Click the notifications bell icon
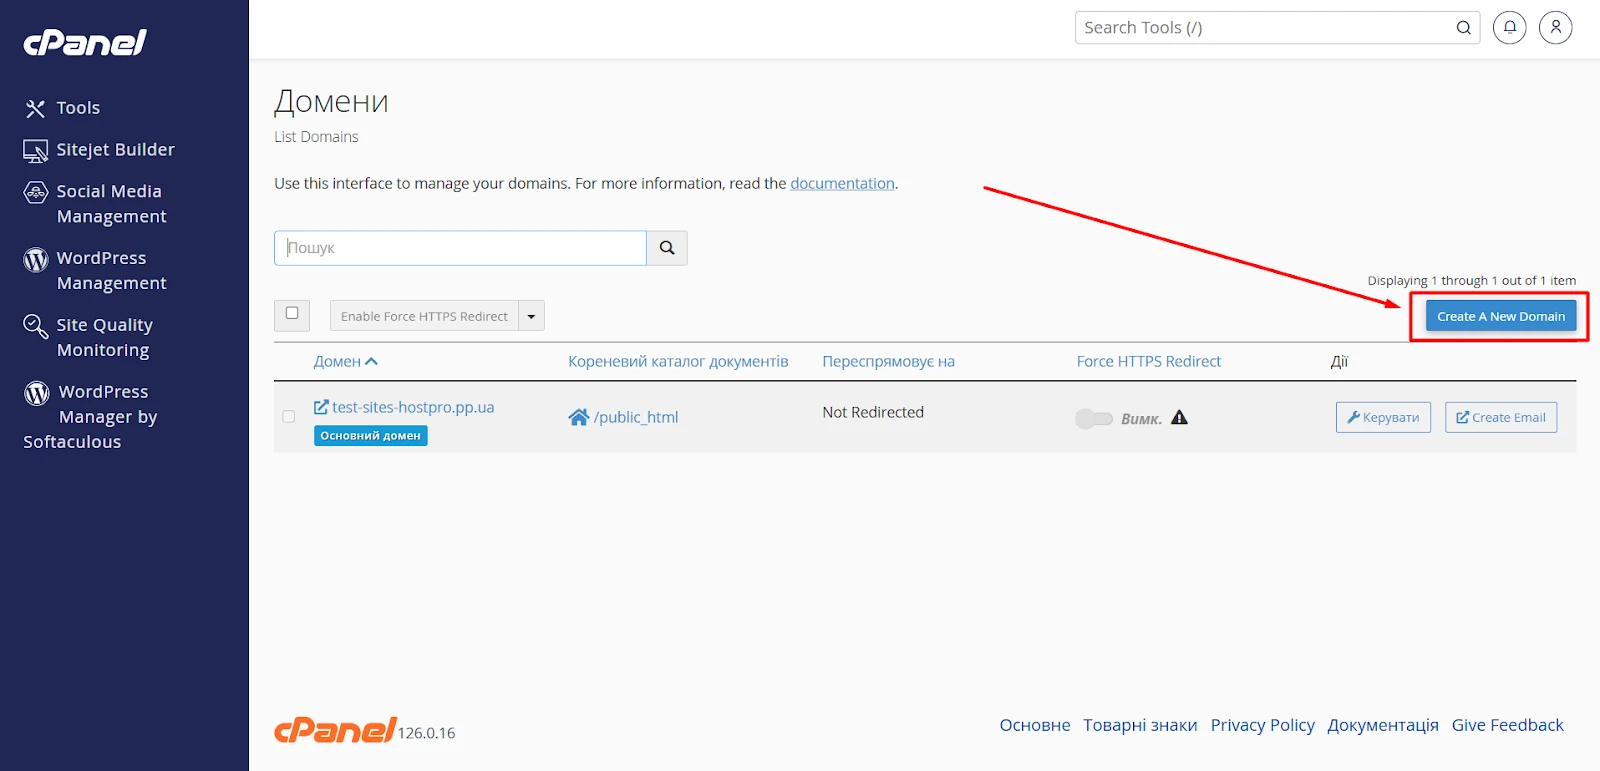The height and width of the screenshot is (771, 1600). [1509, 27]
